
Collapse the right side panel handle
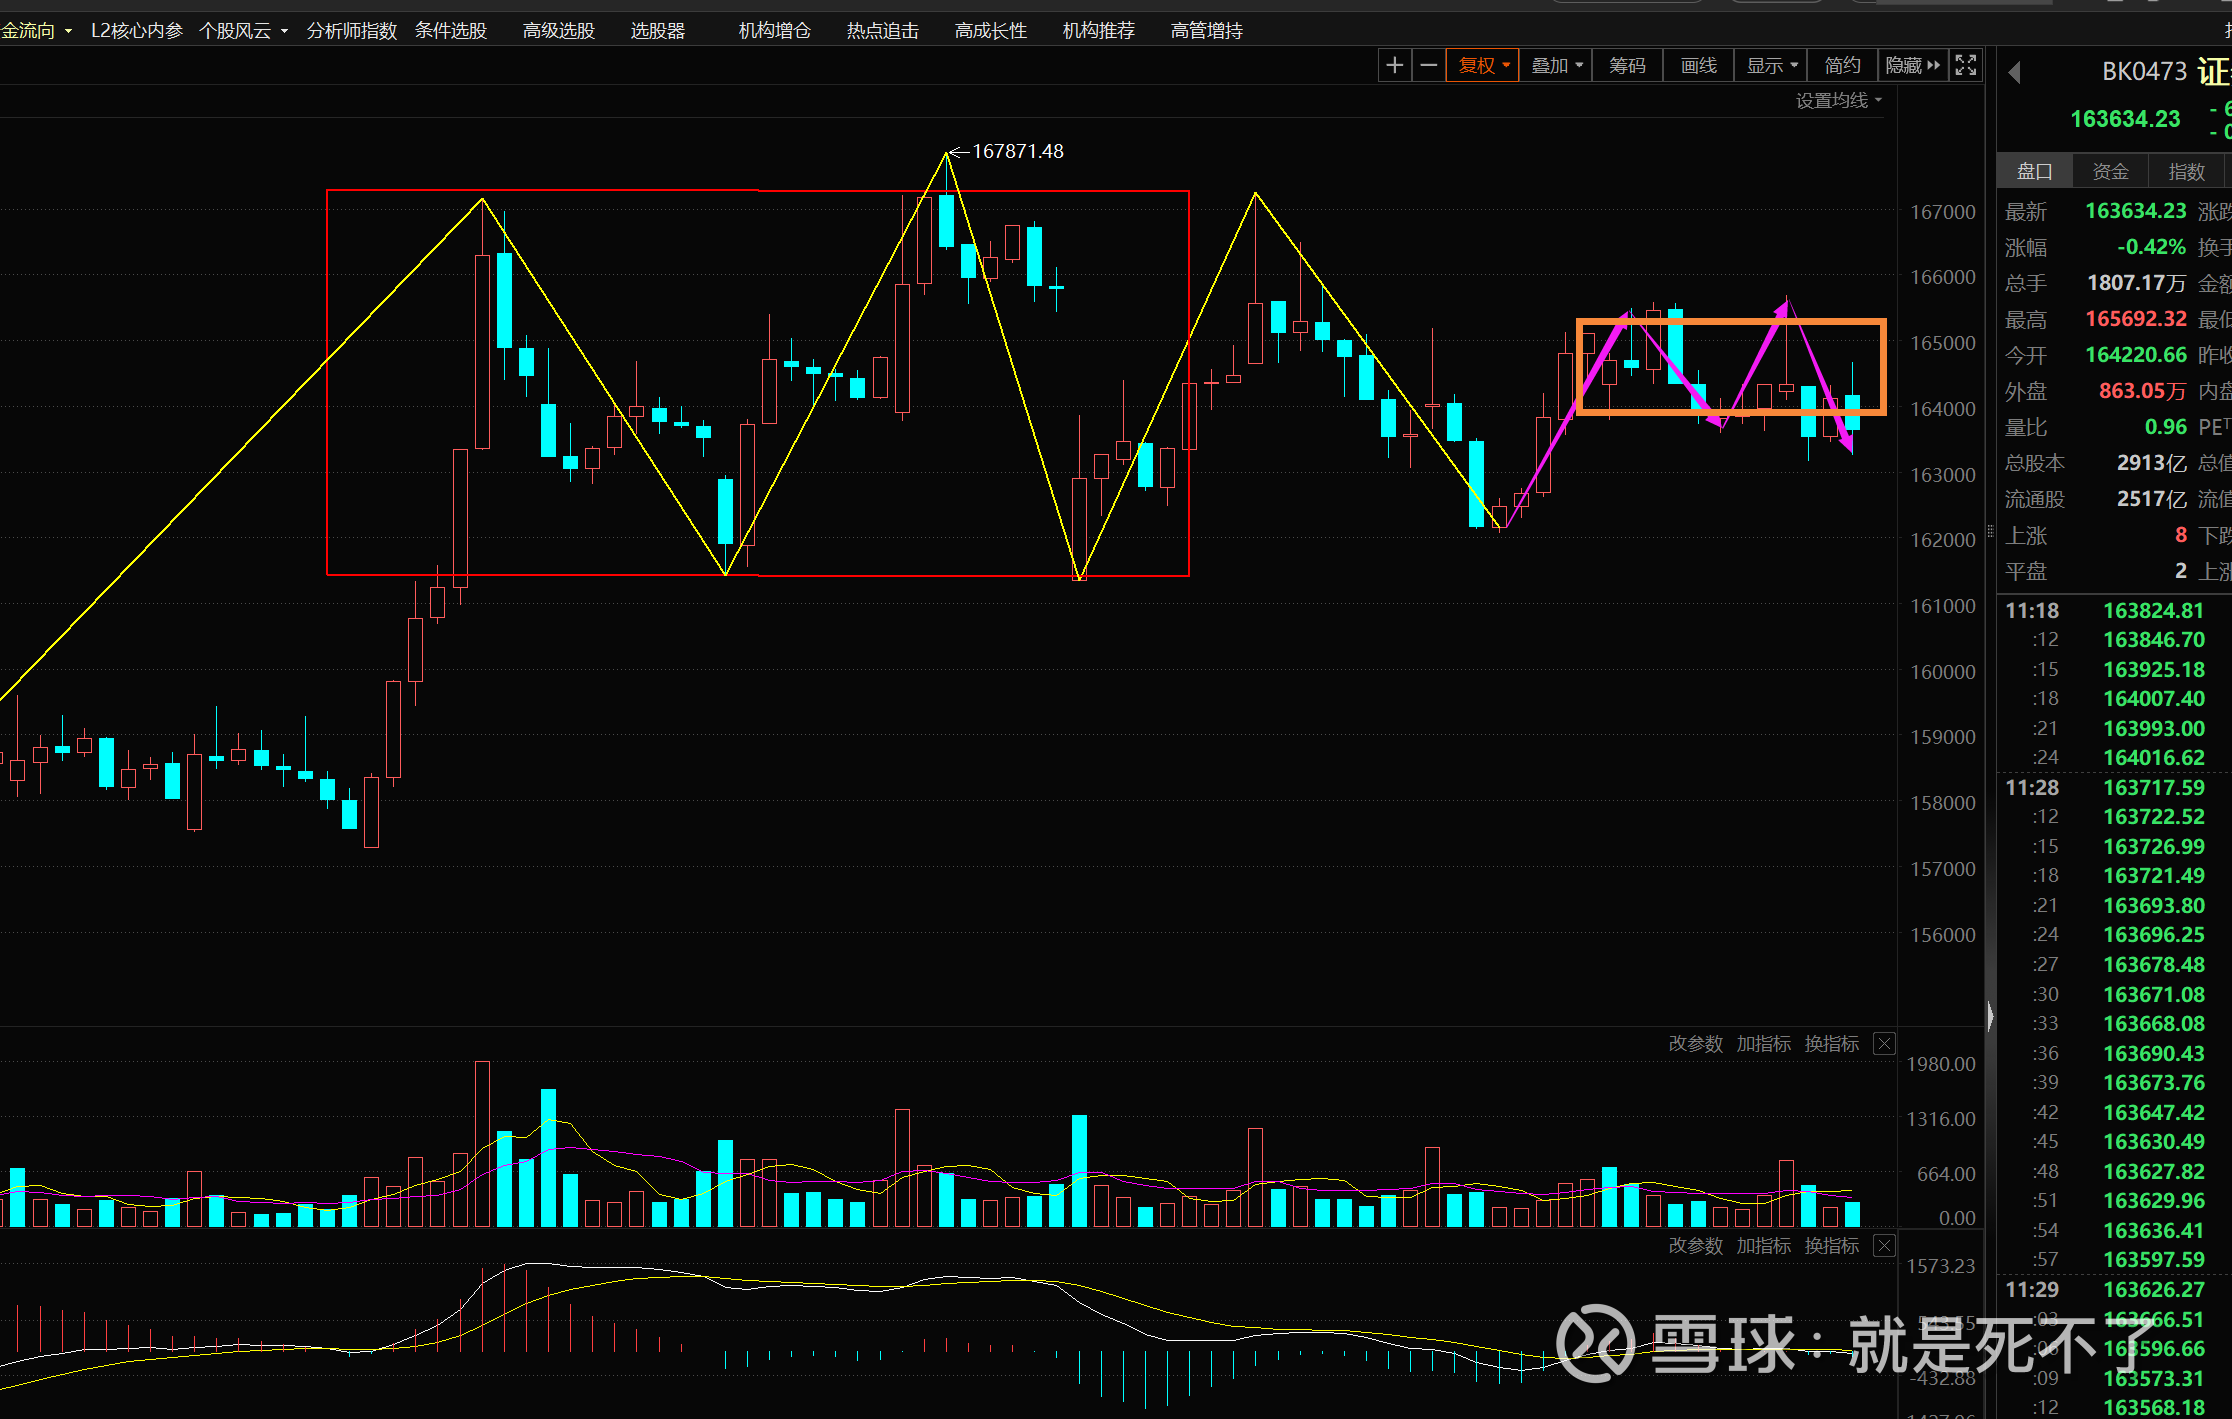pos(1990,1017)
